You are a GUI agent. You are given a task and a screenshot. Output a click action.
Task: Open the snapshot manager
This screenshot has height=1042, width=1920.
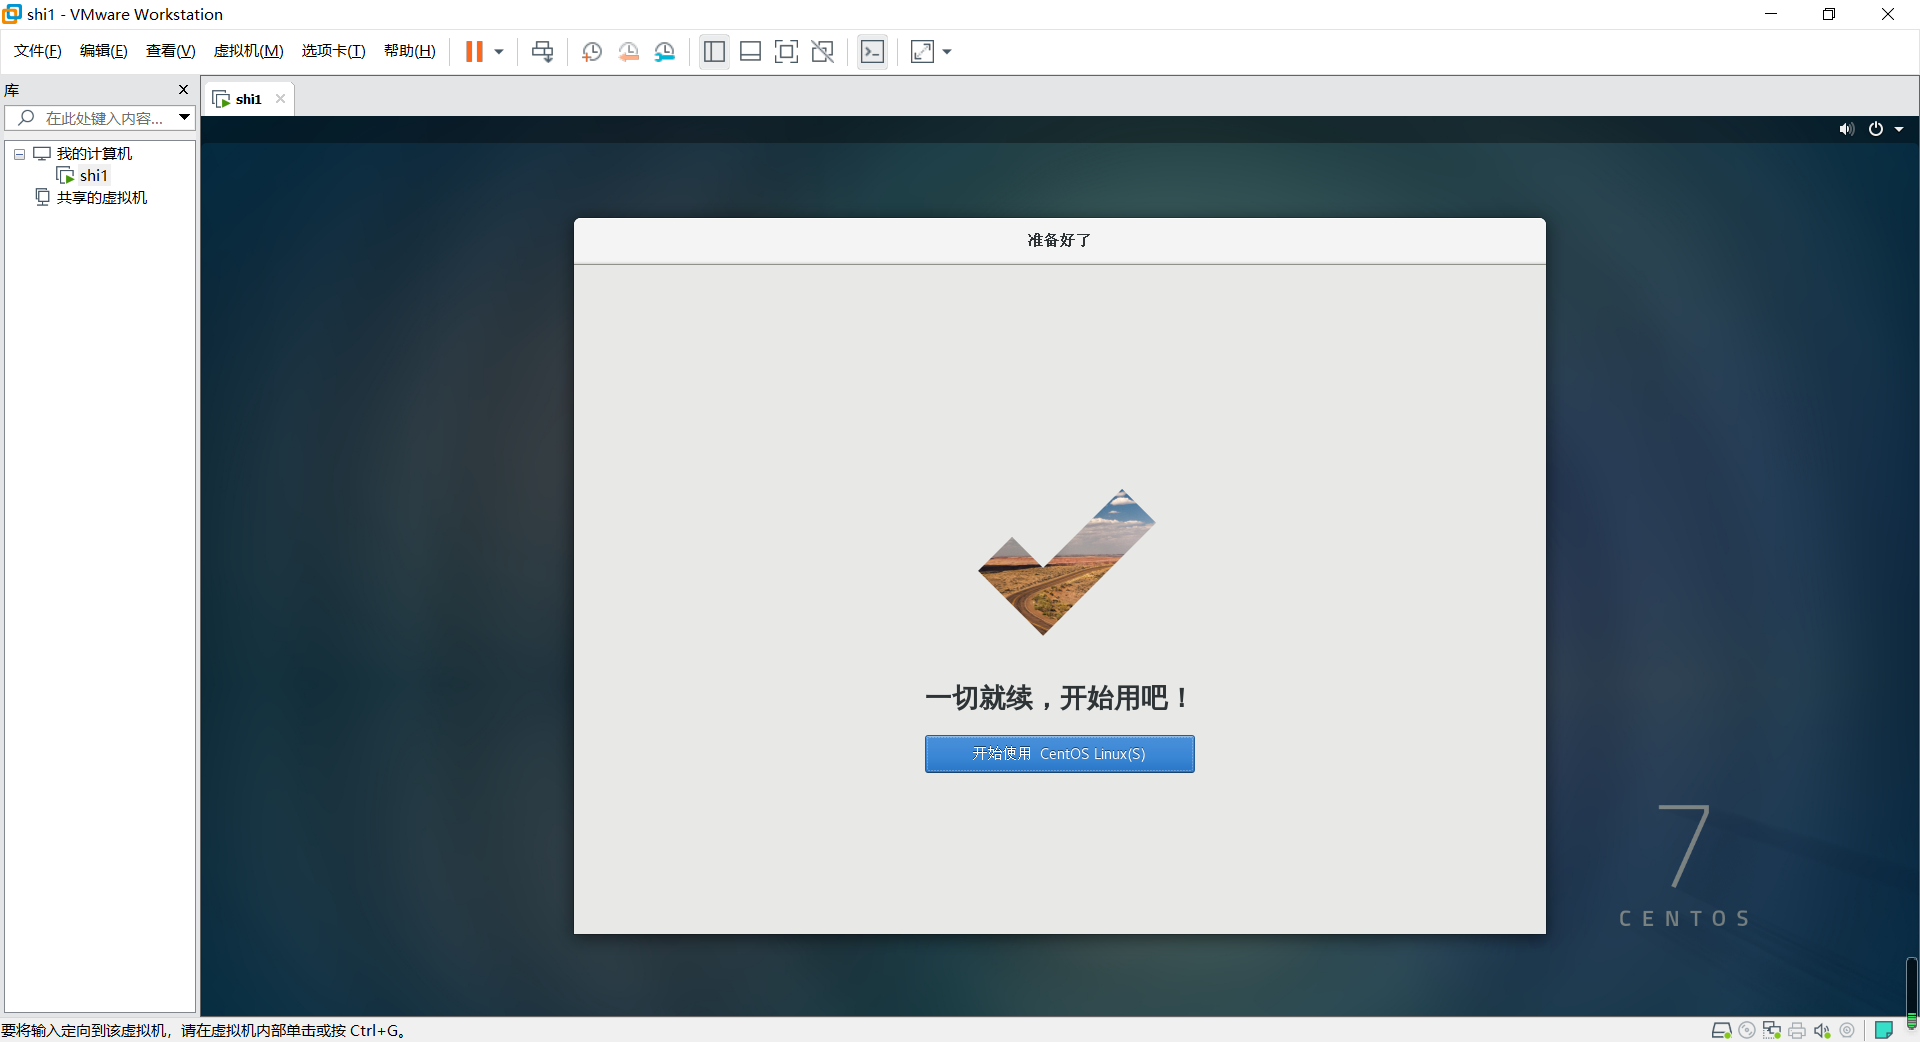point(665,52)
